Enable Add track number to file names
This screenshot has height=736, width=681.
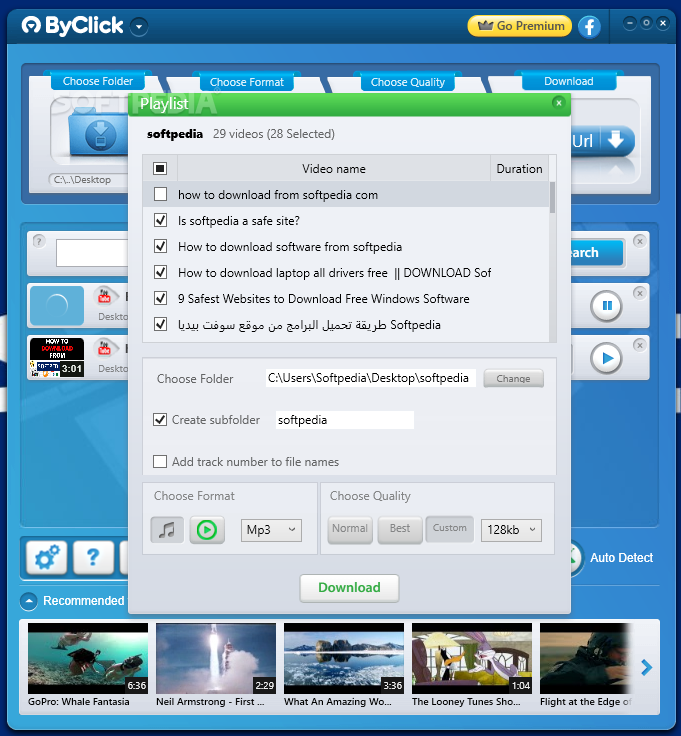point(160,461)
